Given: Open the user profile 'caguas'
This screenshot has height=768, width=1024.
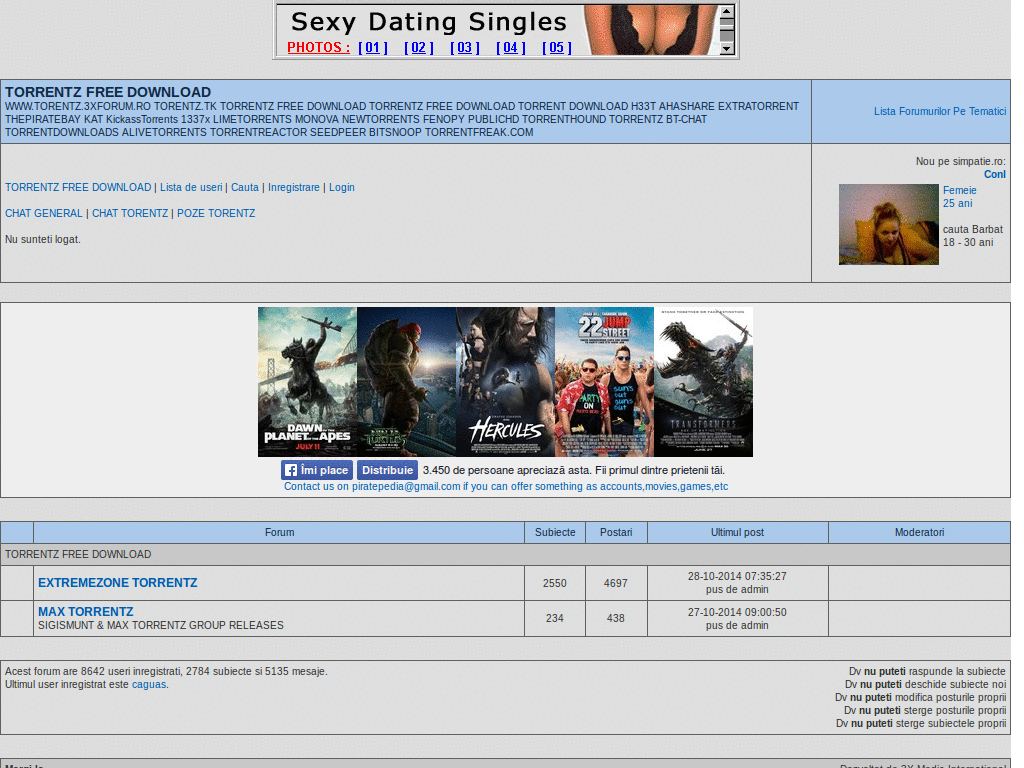Looking at the screenshot, I should [x=149, y=684].
